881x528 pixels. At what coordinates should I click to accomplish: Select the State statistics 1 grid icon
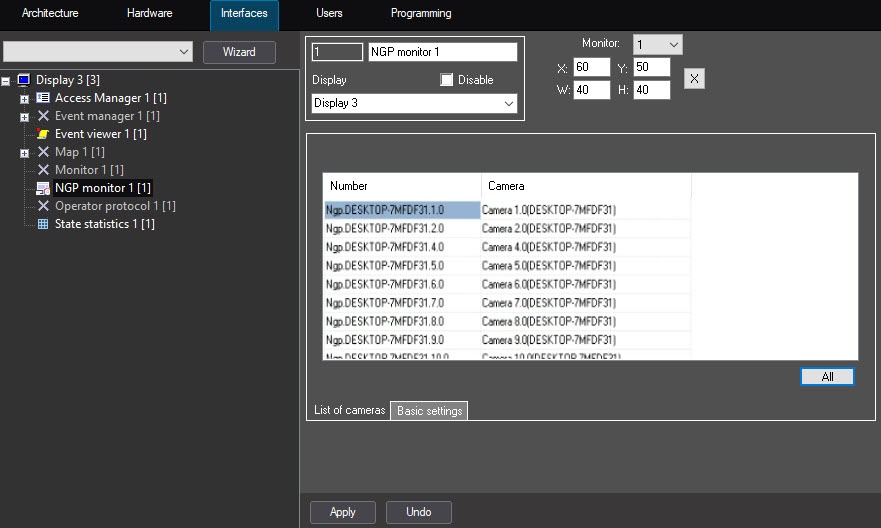43,224
